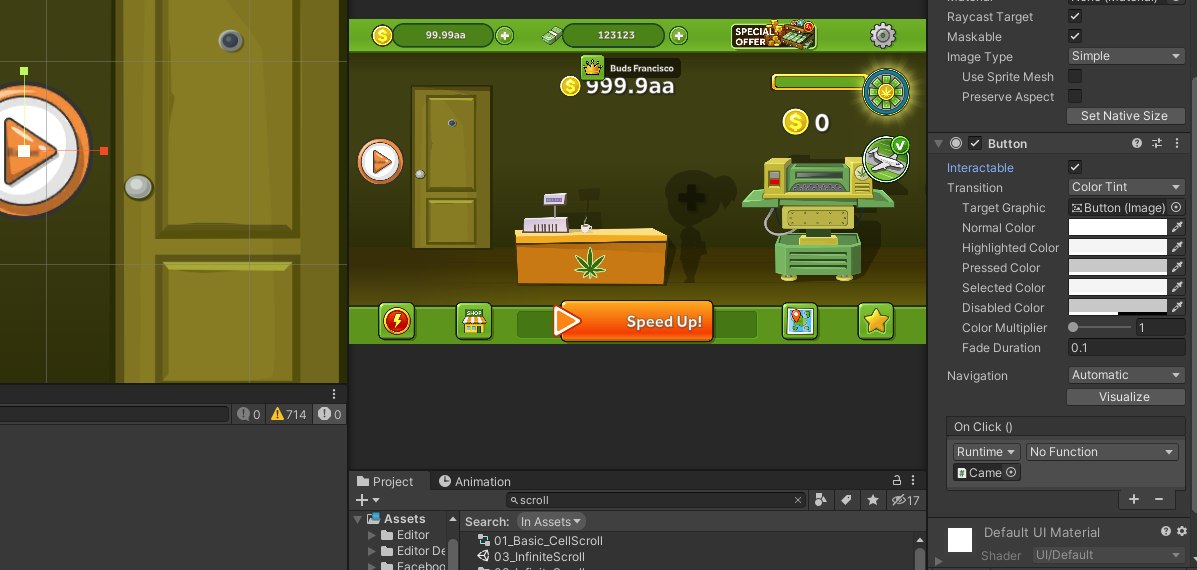This screenshot has width=1197, height=570.
Task: Click the Color Multiplier slider handle
Action: coord(1073,327)
